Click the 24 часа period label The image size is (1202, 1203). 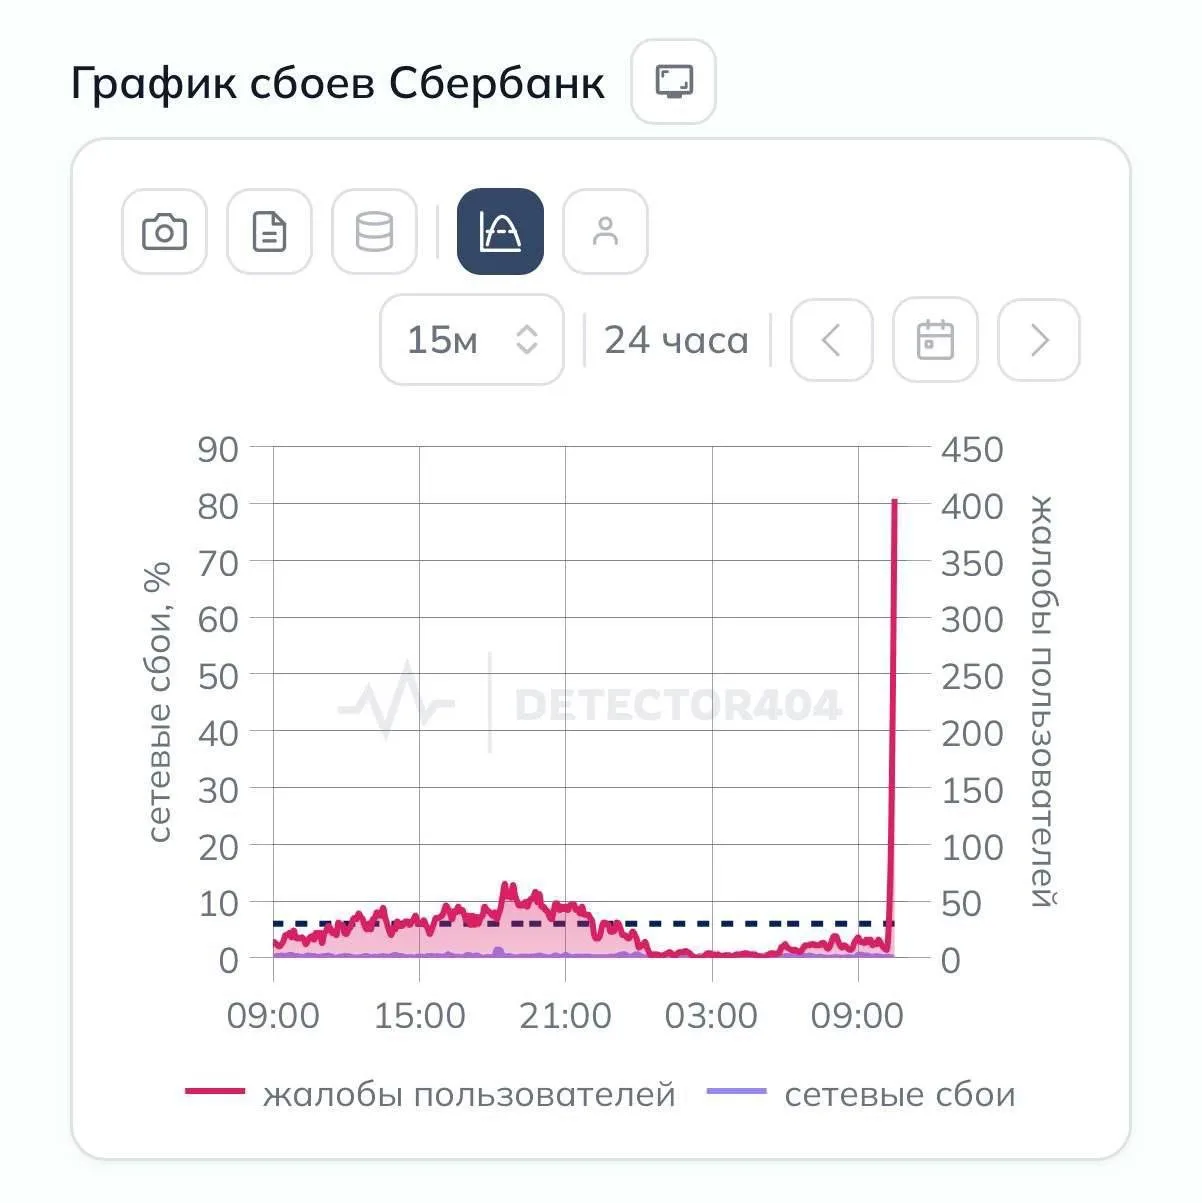(x=676, y=340)
